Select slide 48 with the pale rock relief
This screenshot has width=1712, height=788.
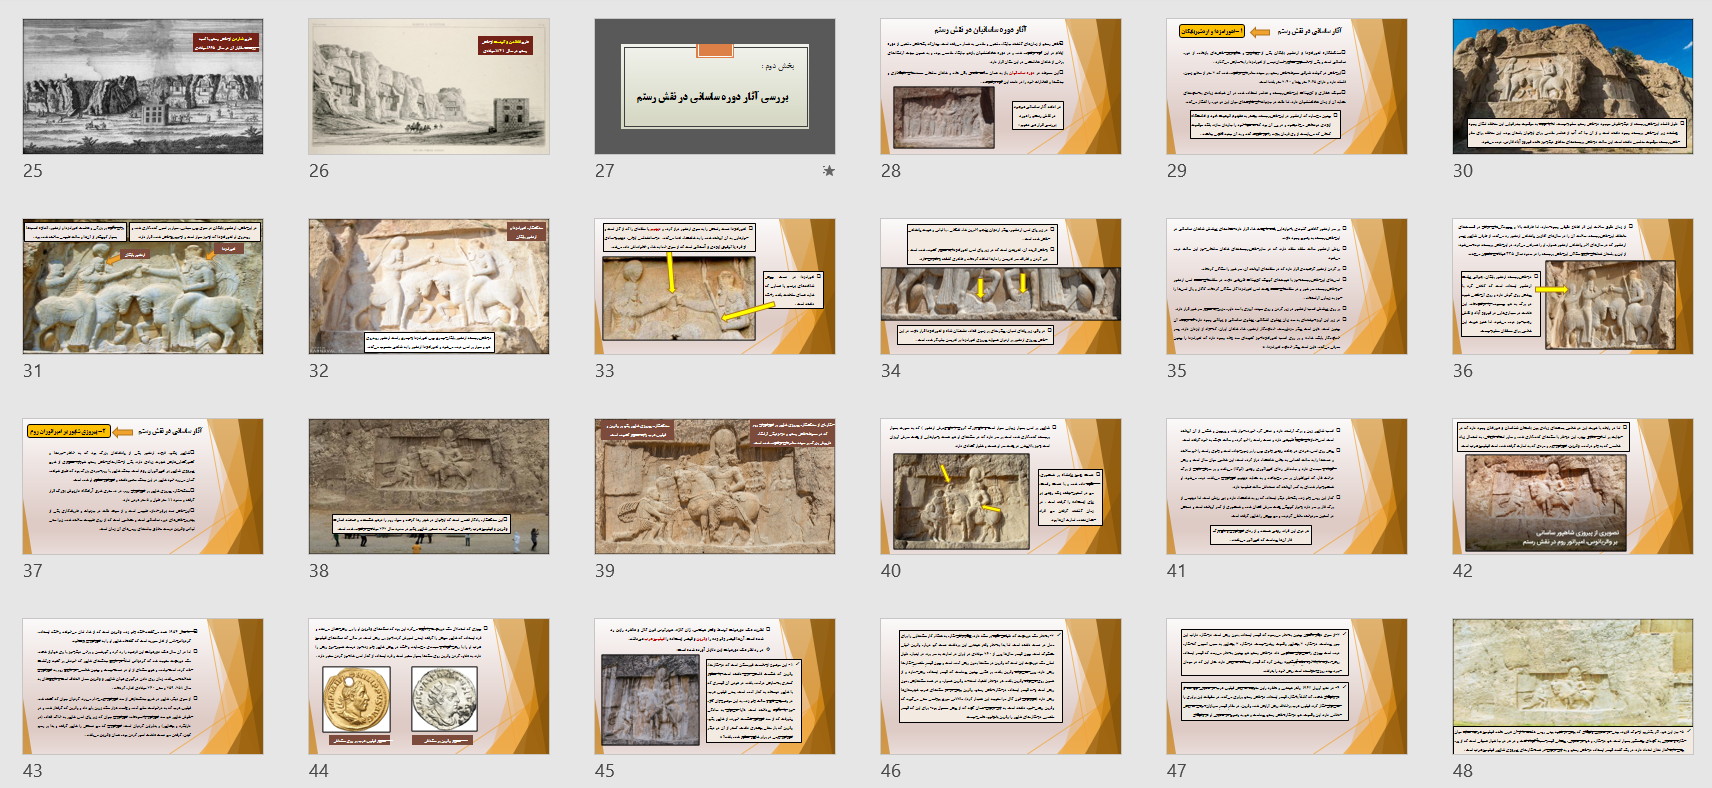tap(1573, 686)
